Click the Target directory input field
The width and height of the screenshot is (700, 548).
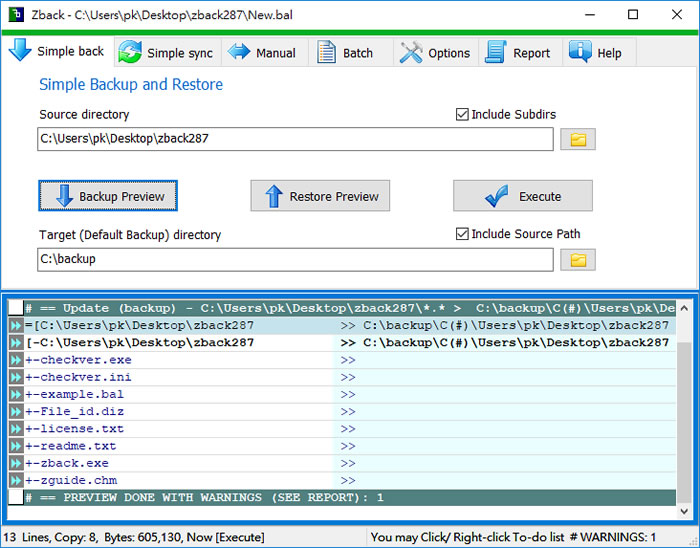pyautogui.click(x=295, y=259)
